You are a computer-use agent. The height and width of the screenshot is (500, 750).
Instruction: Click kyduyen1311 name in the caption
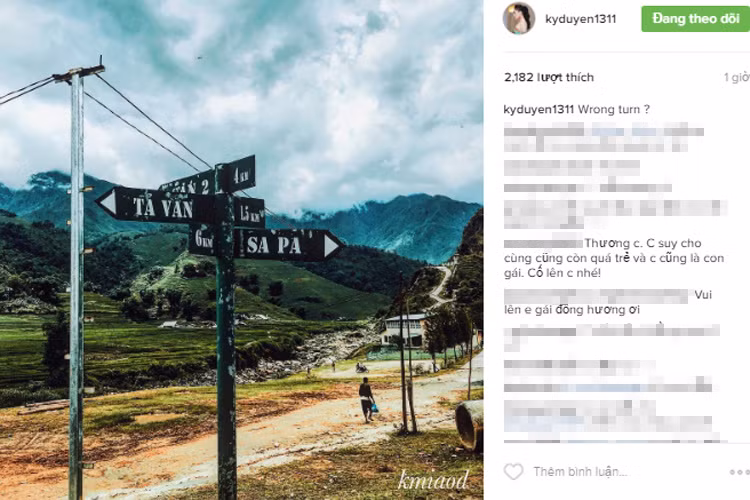click(x=539, y=110)
